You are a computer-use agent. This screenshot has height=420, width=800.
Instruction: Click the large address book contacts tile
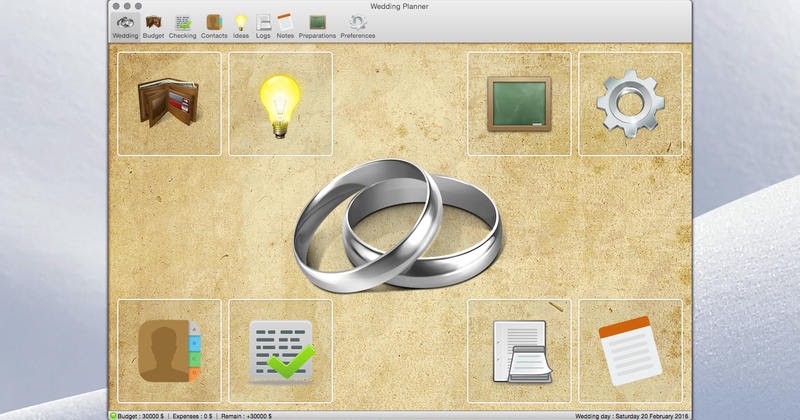[x=169, y=351]
